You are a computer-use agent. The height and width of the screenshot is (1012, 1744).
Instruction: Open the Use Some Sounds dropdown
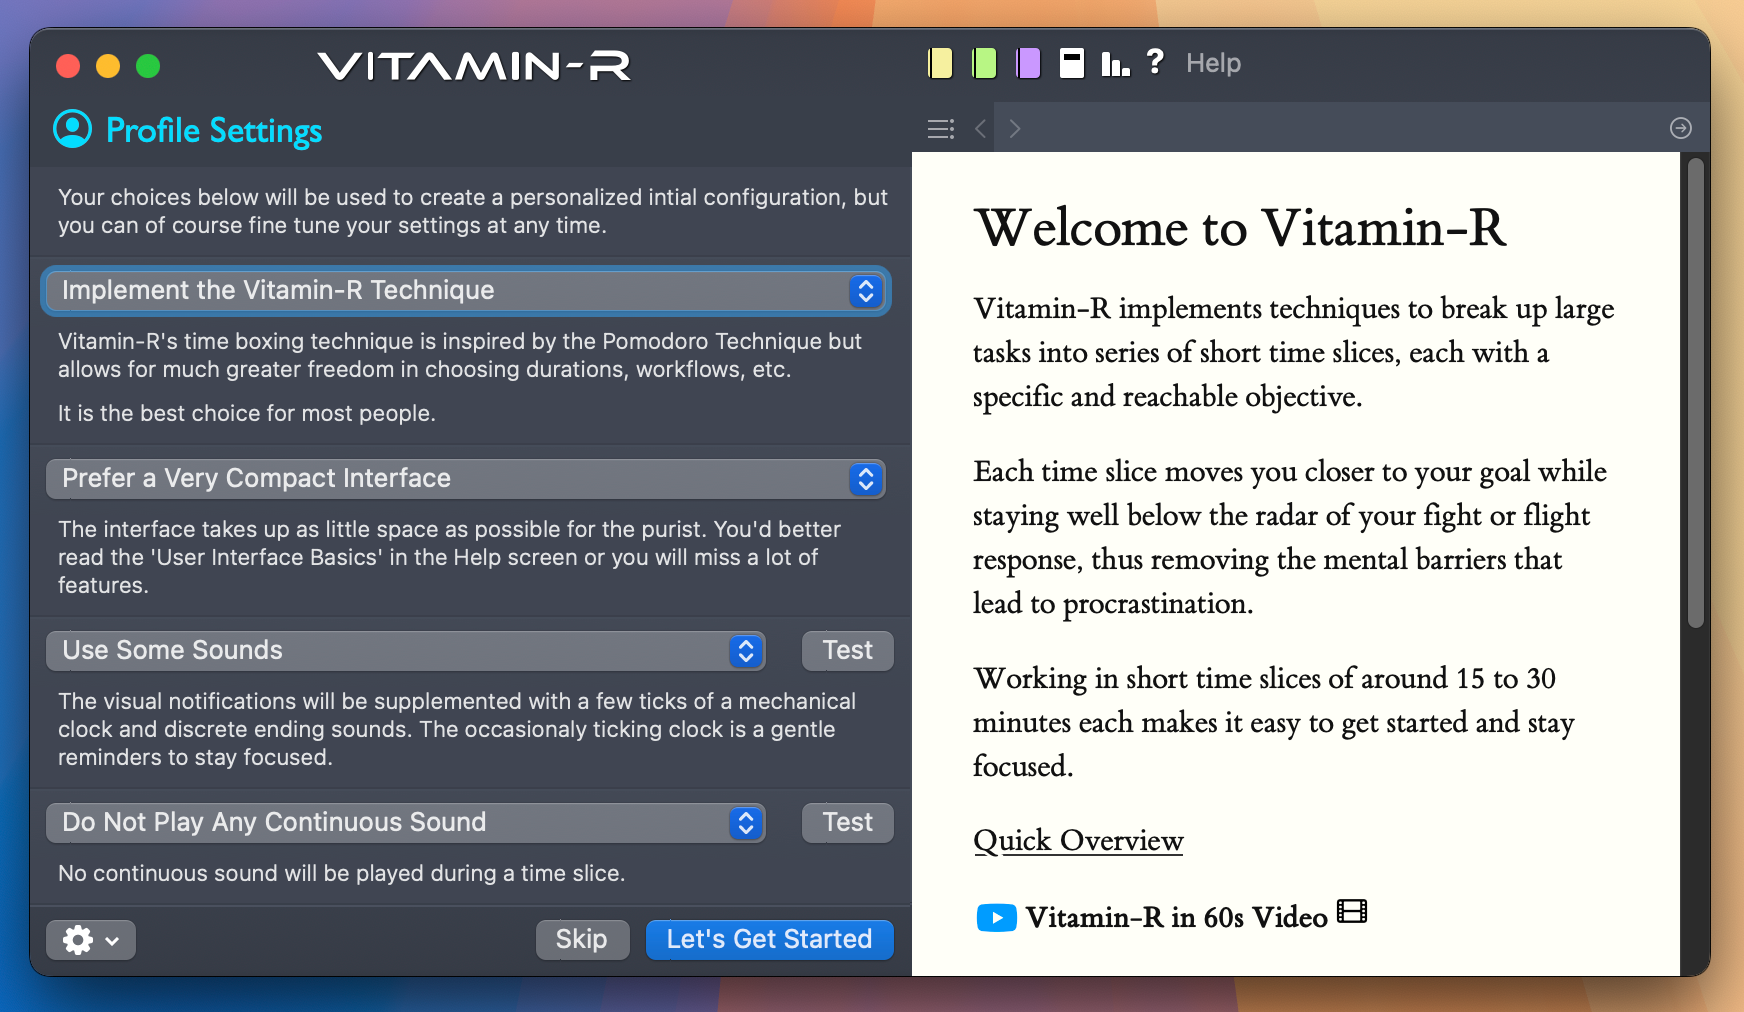coord(406,651)
